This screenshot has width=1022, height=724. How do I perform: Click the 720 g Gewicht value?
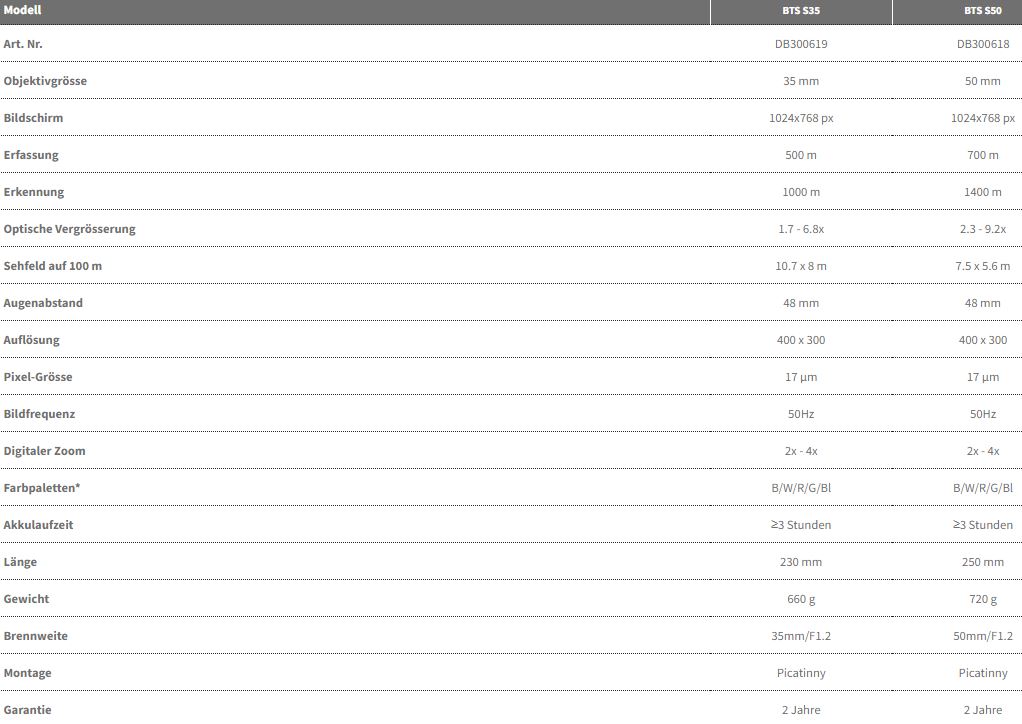982,599
